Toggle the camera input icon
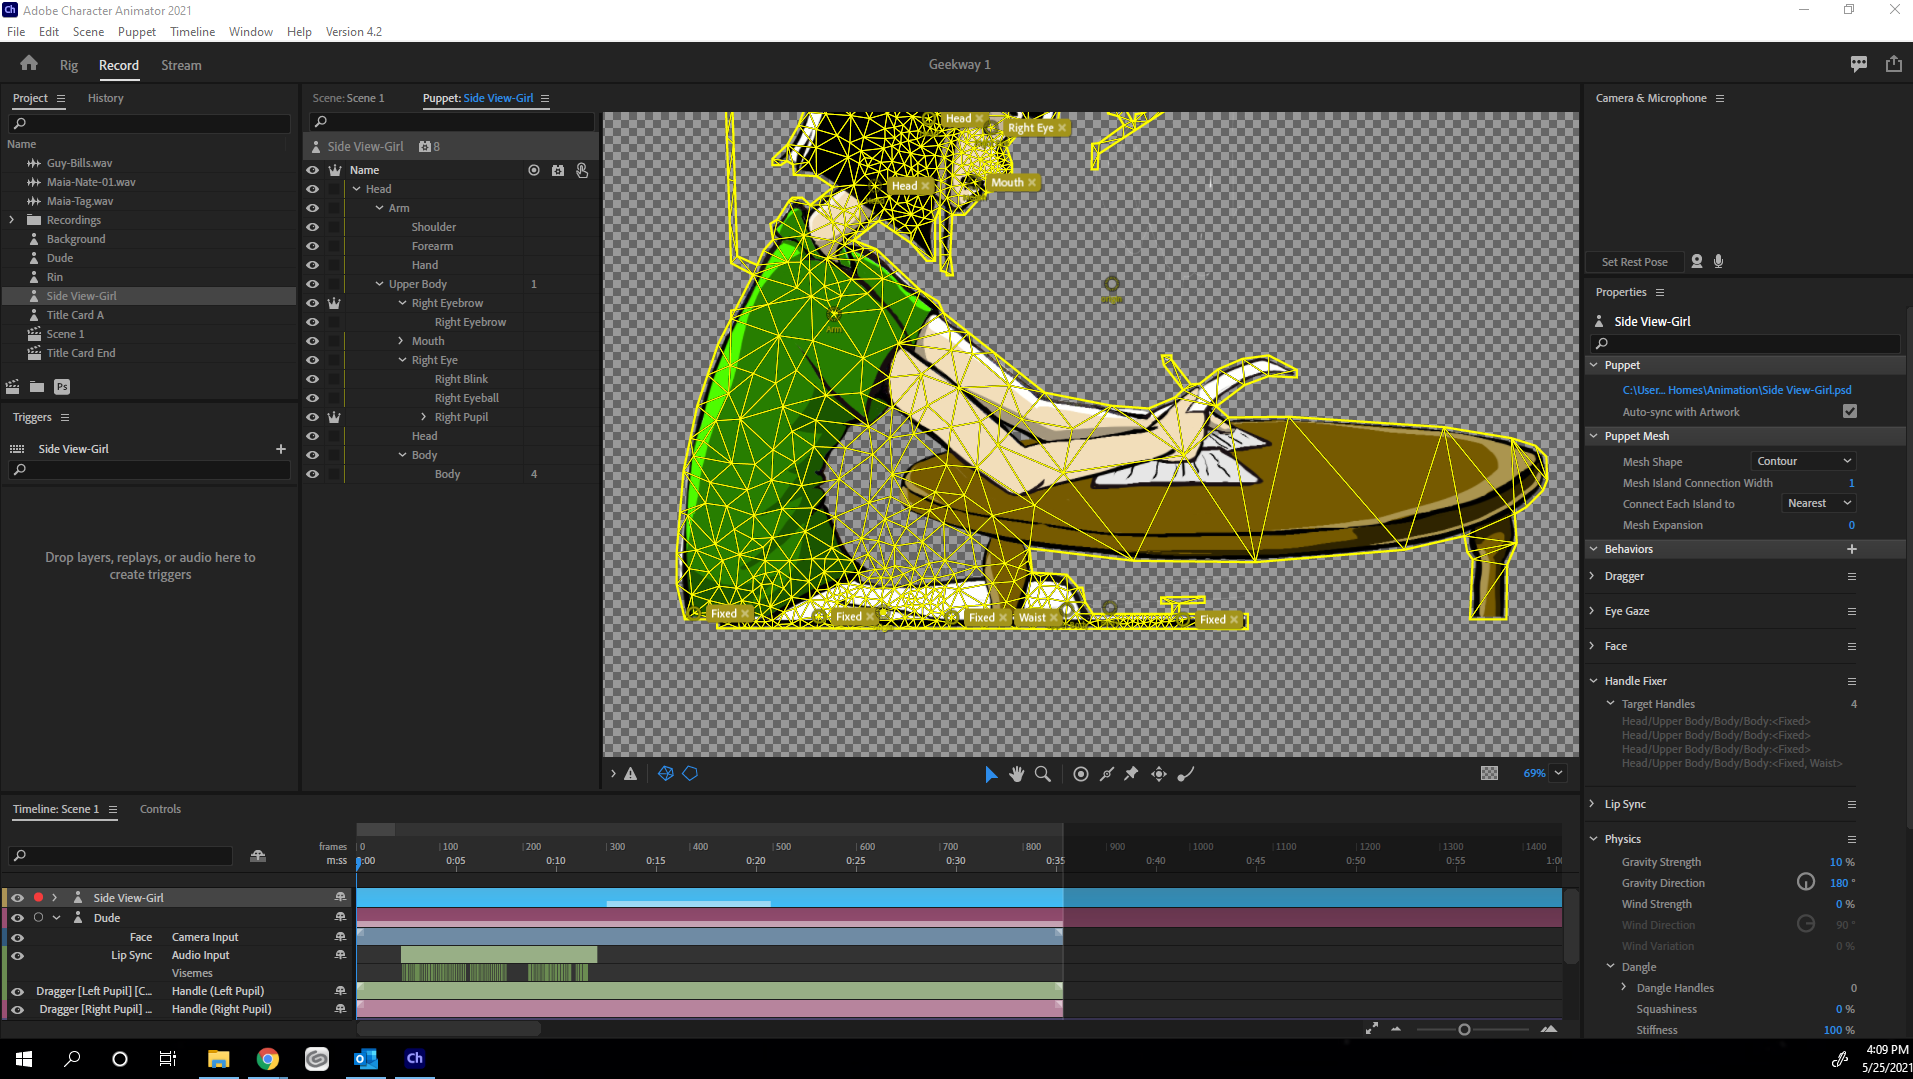 point(1697,262)
